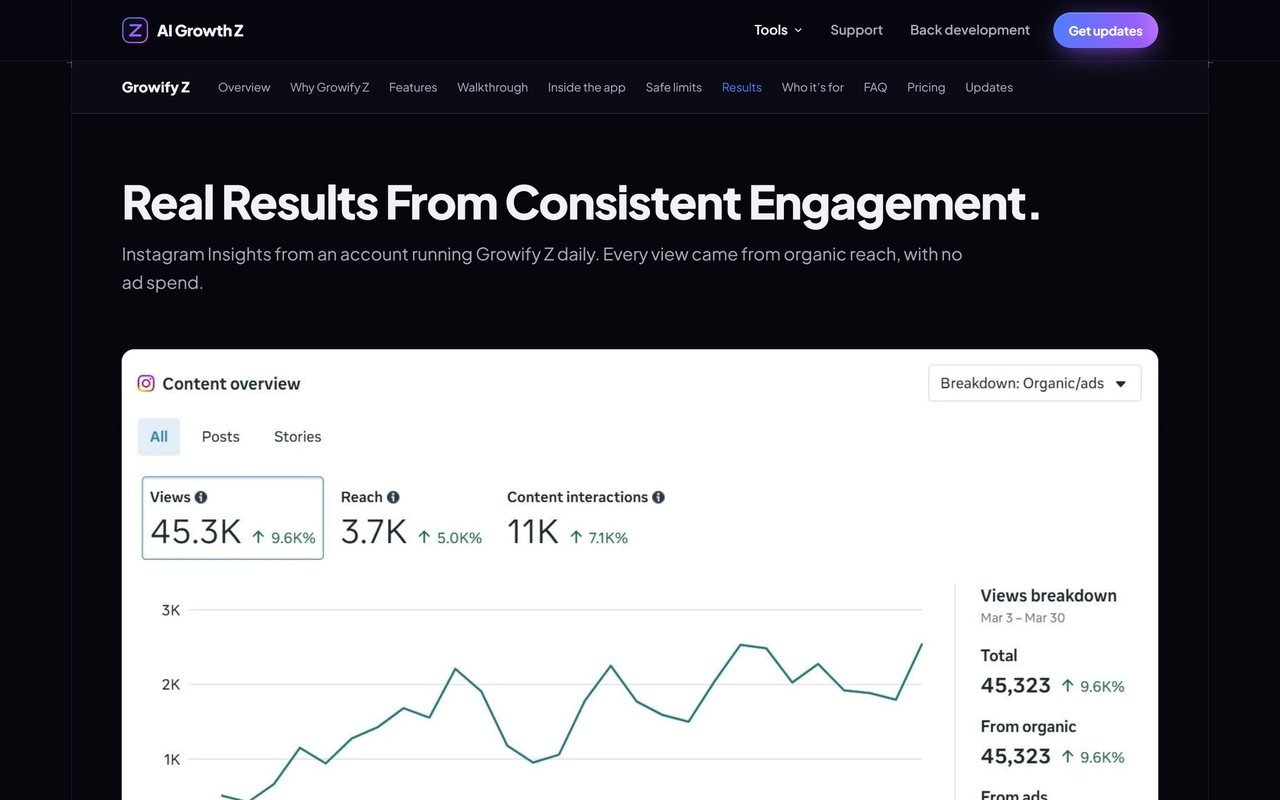The height and width of the screenshot is (800, 1280).
Task: Click the From organic 45,323 value
Action: [x=1016, y=756]
